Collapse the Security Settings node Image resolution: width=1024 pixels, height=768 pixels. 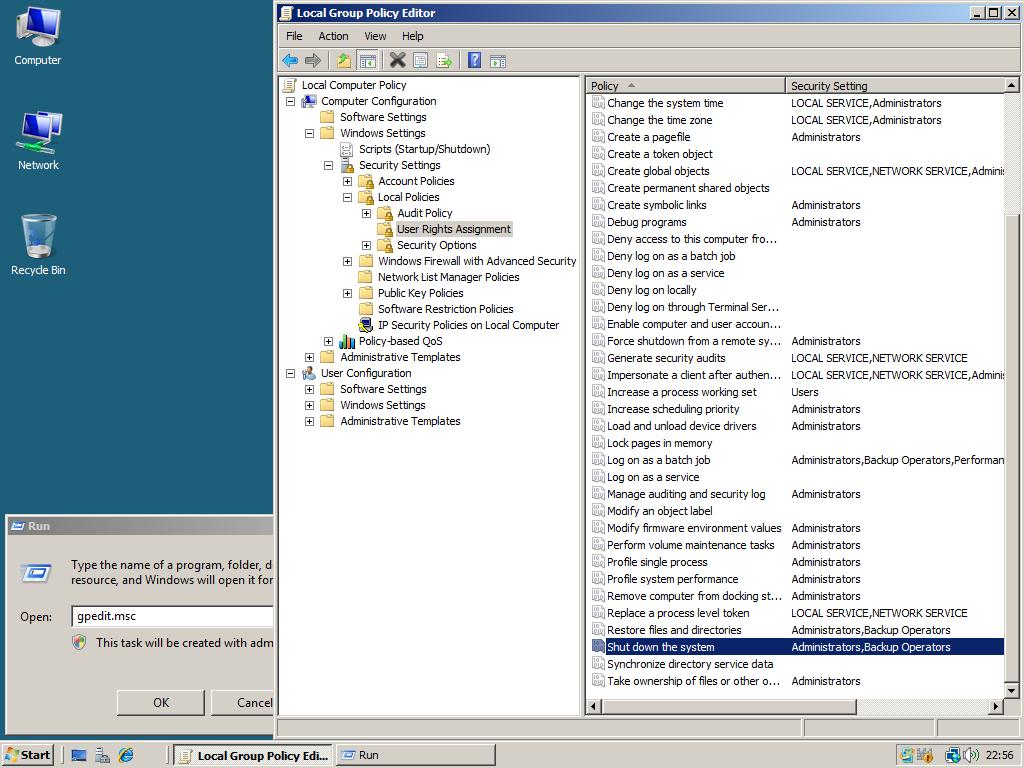[x=328, y=165]
